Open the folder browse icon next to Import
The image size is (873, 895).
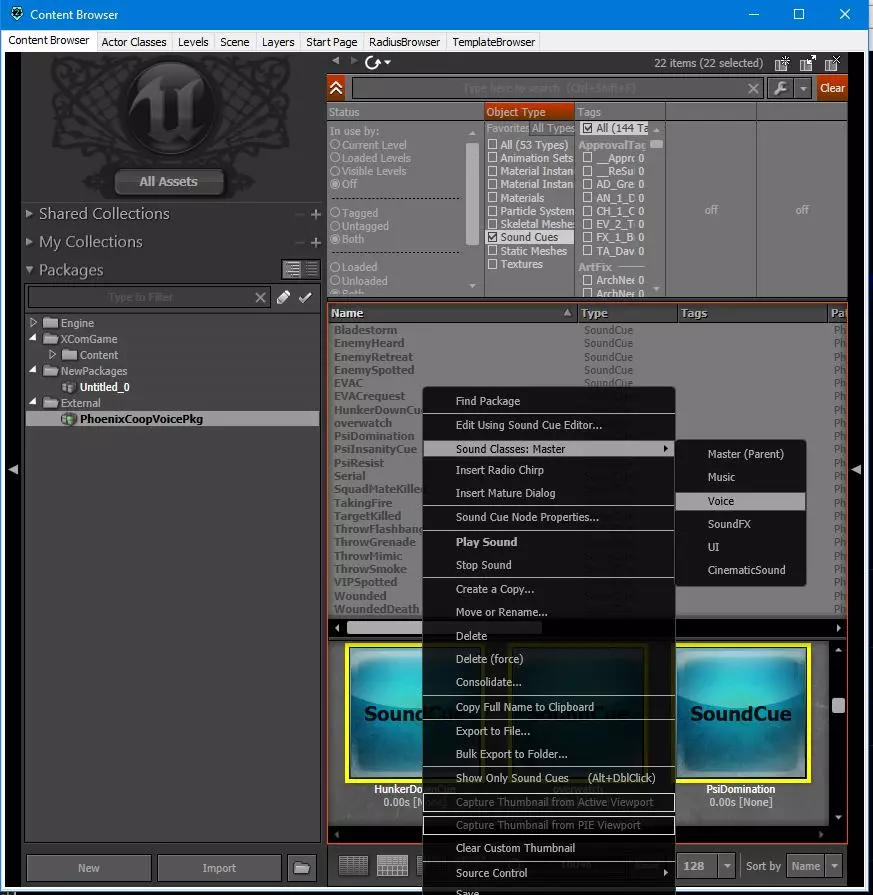302,868
